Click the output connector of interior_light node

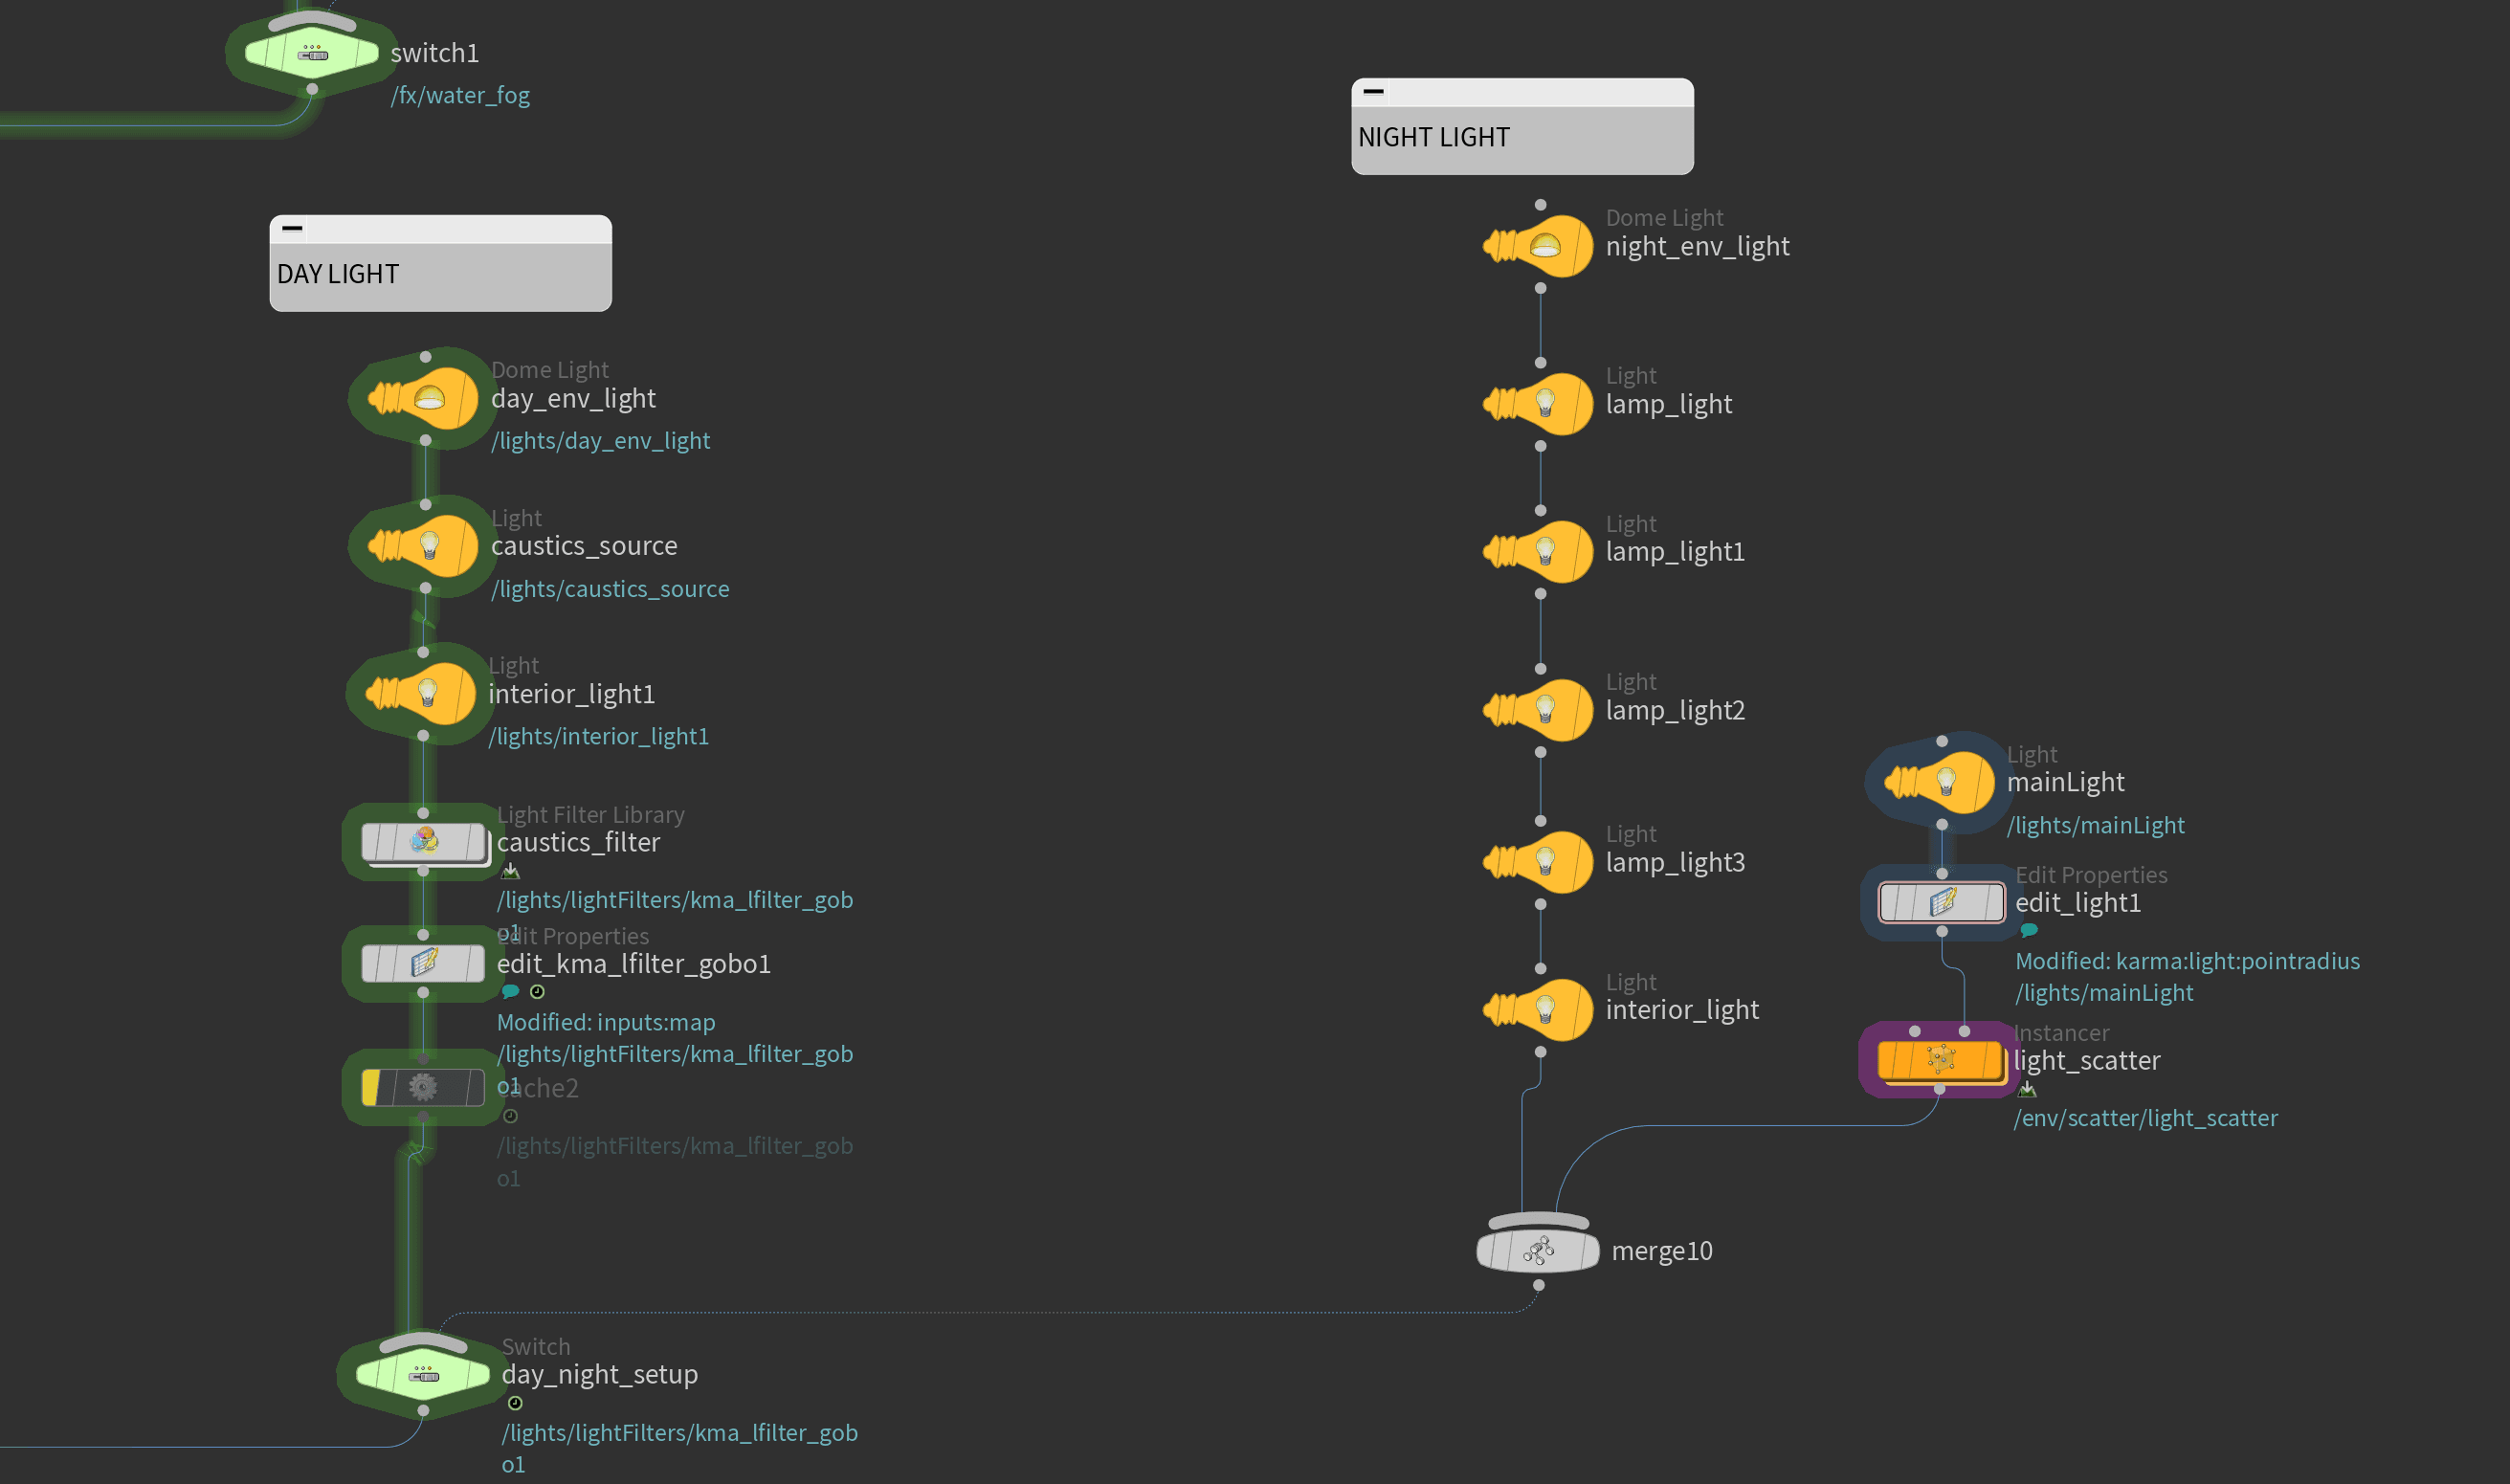(1540, 1052)
